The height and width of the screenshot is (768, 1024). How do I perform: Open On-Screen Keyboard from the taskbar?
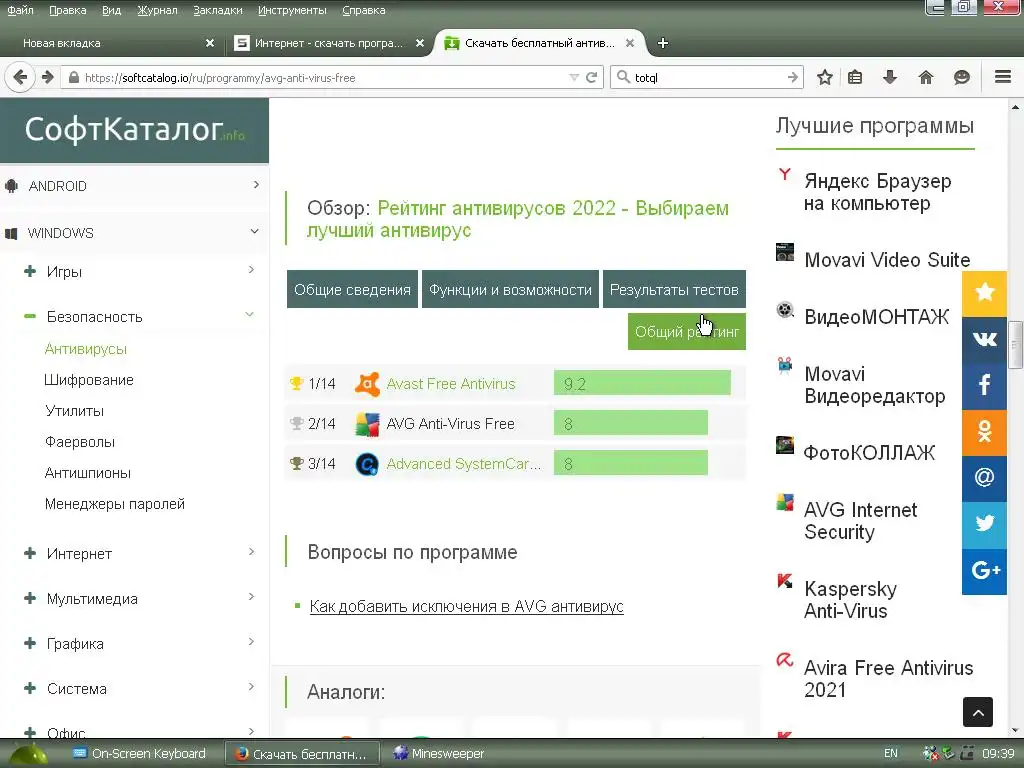(x=139, y=754)
